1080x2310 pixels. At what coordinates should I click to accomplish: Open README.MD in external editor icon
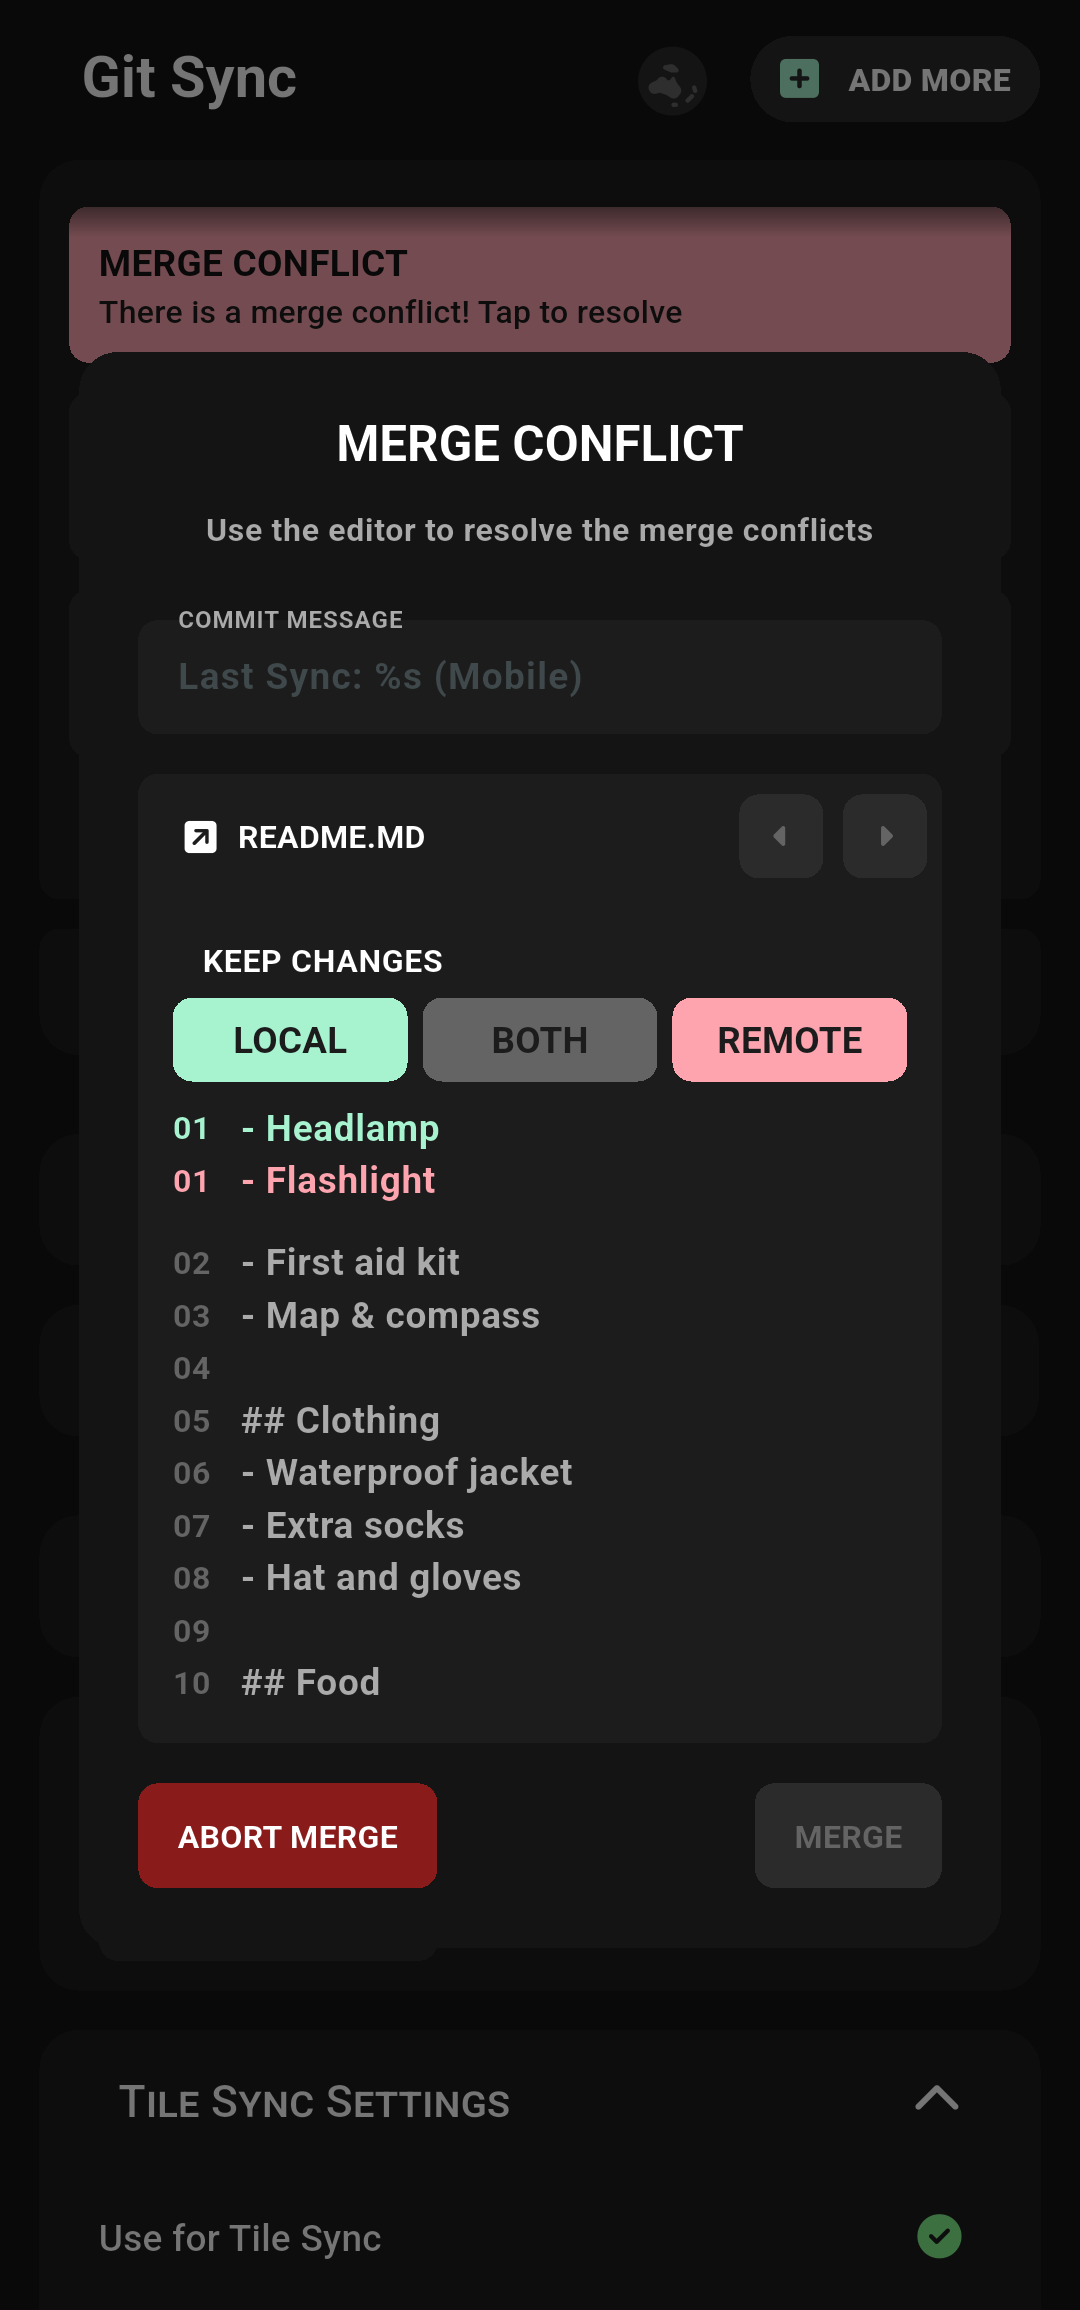tap(200, 837)
